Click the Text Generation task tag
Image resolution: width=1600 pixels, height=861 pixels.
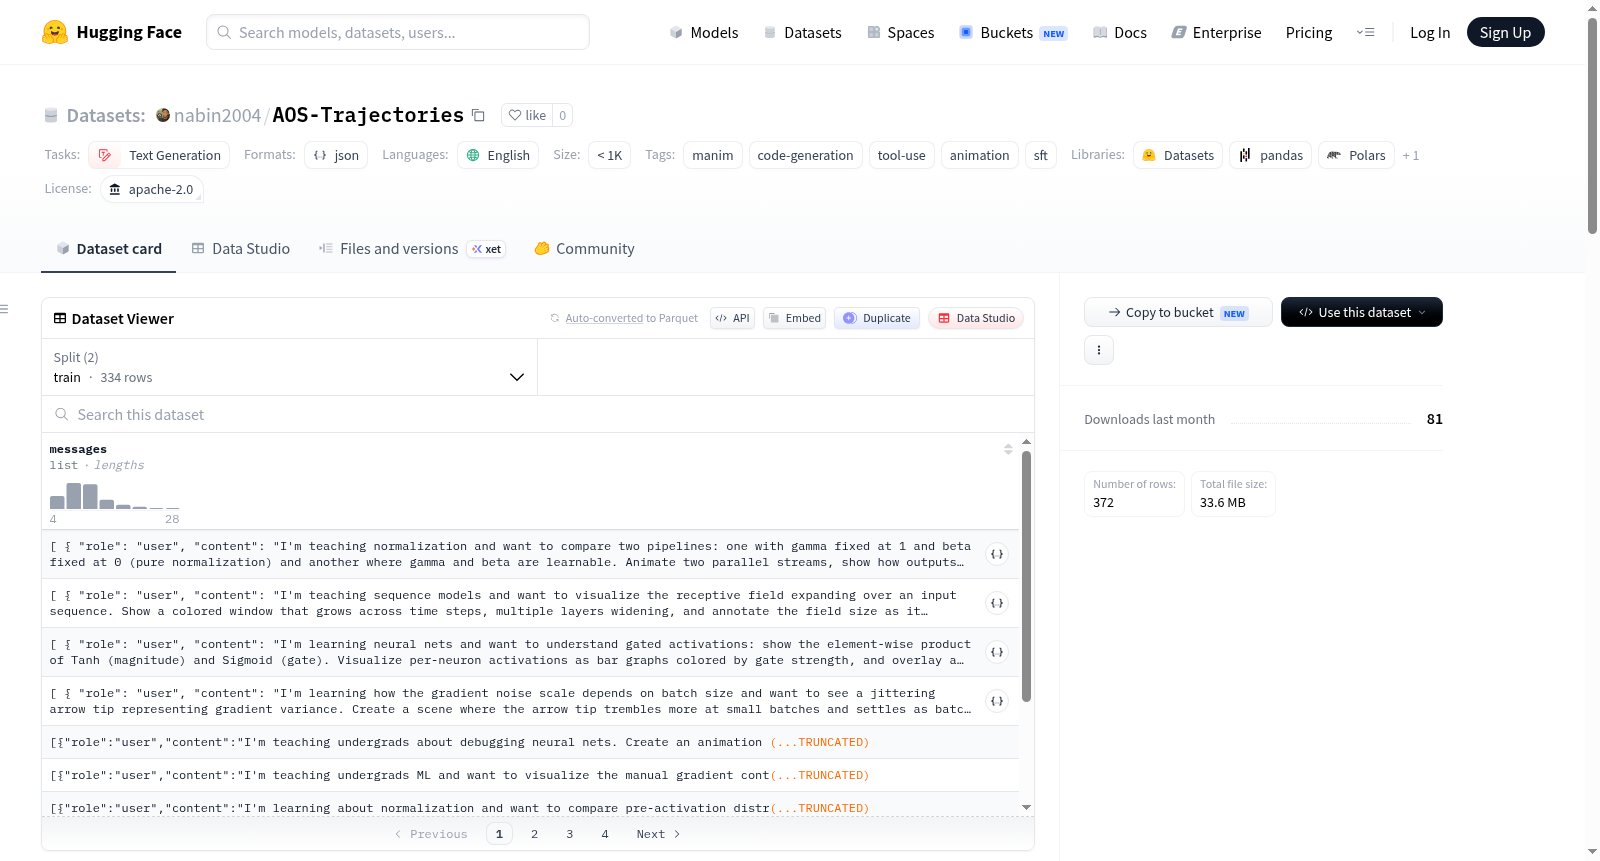coord(159,155)
